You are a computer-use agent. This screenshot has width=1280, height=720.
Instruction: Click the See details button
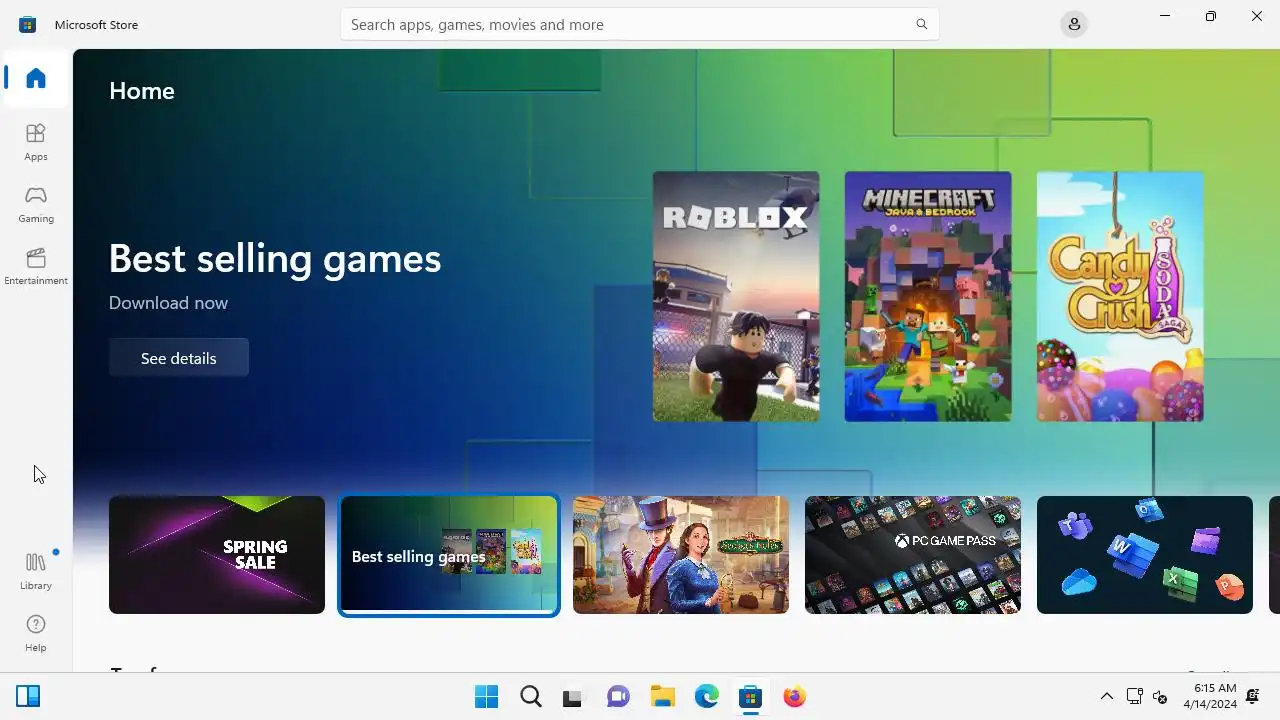click(179, 358)
